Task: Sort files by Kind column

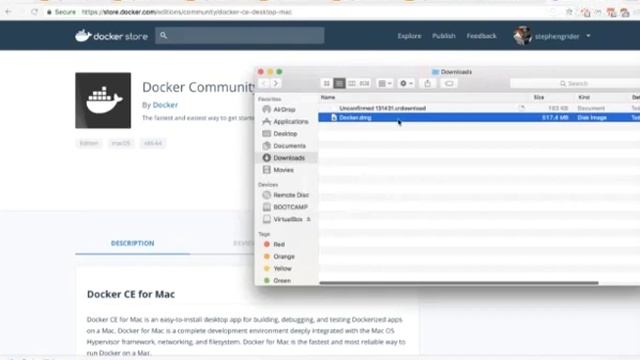Action: coord(584,97)
